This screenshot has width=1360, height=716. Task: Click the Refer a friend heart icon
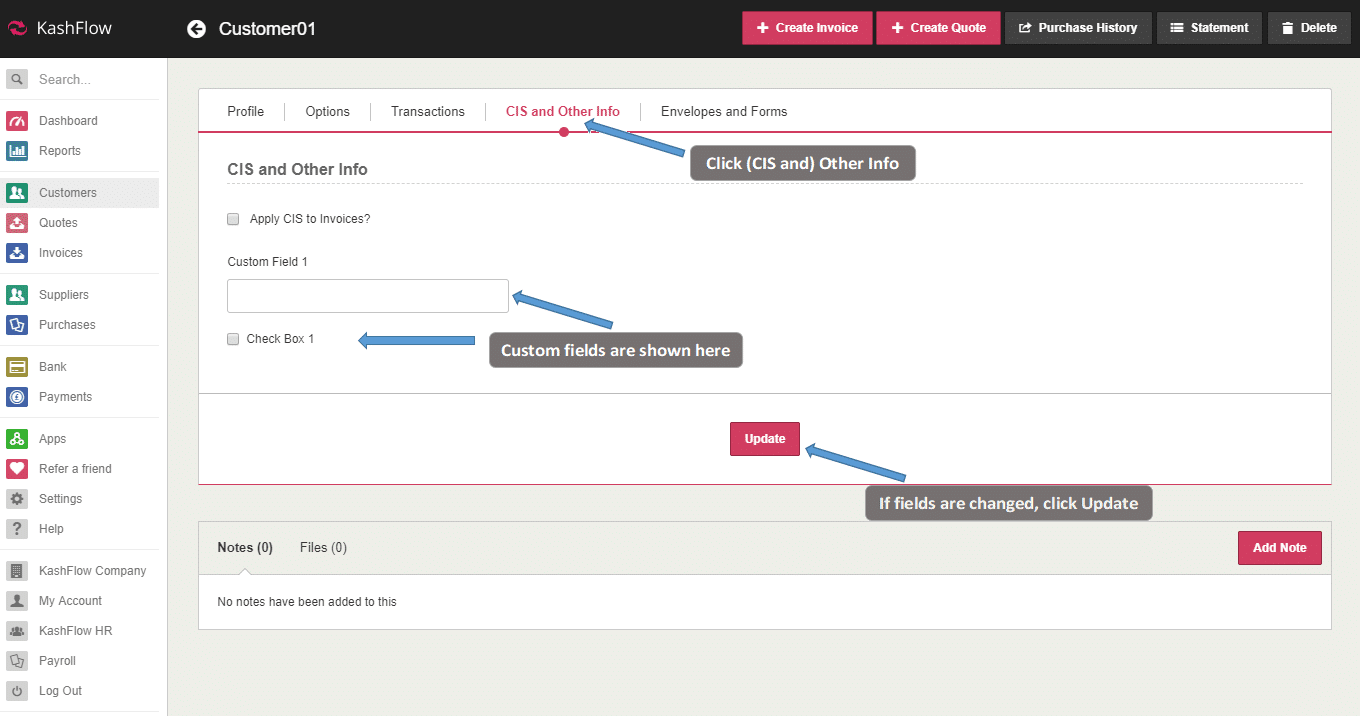(17, 469)
